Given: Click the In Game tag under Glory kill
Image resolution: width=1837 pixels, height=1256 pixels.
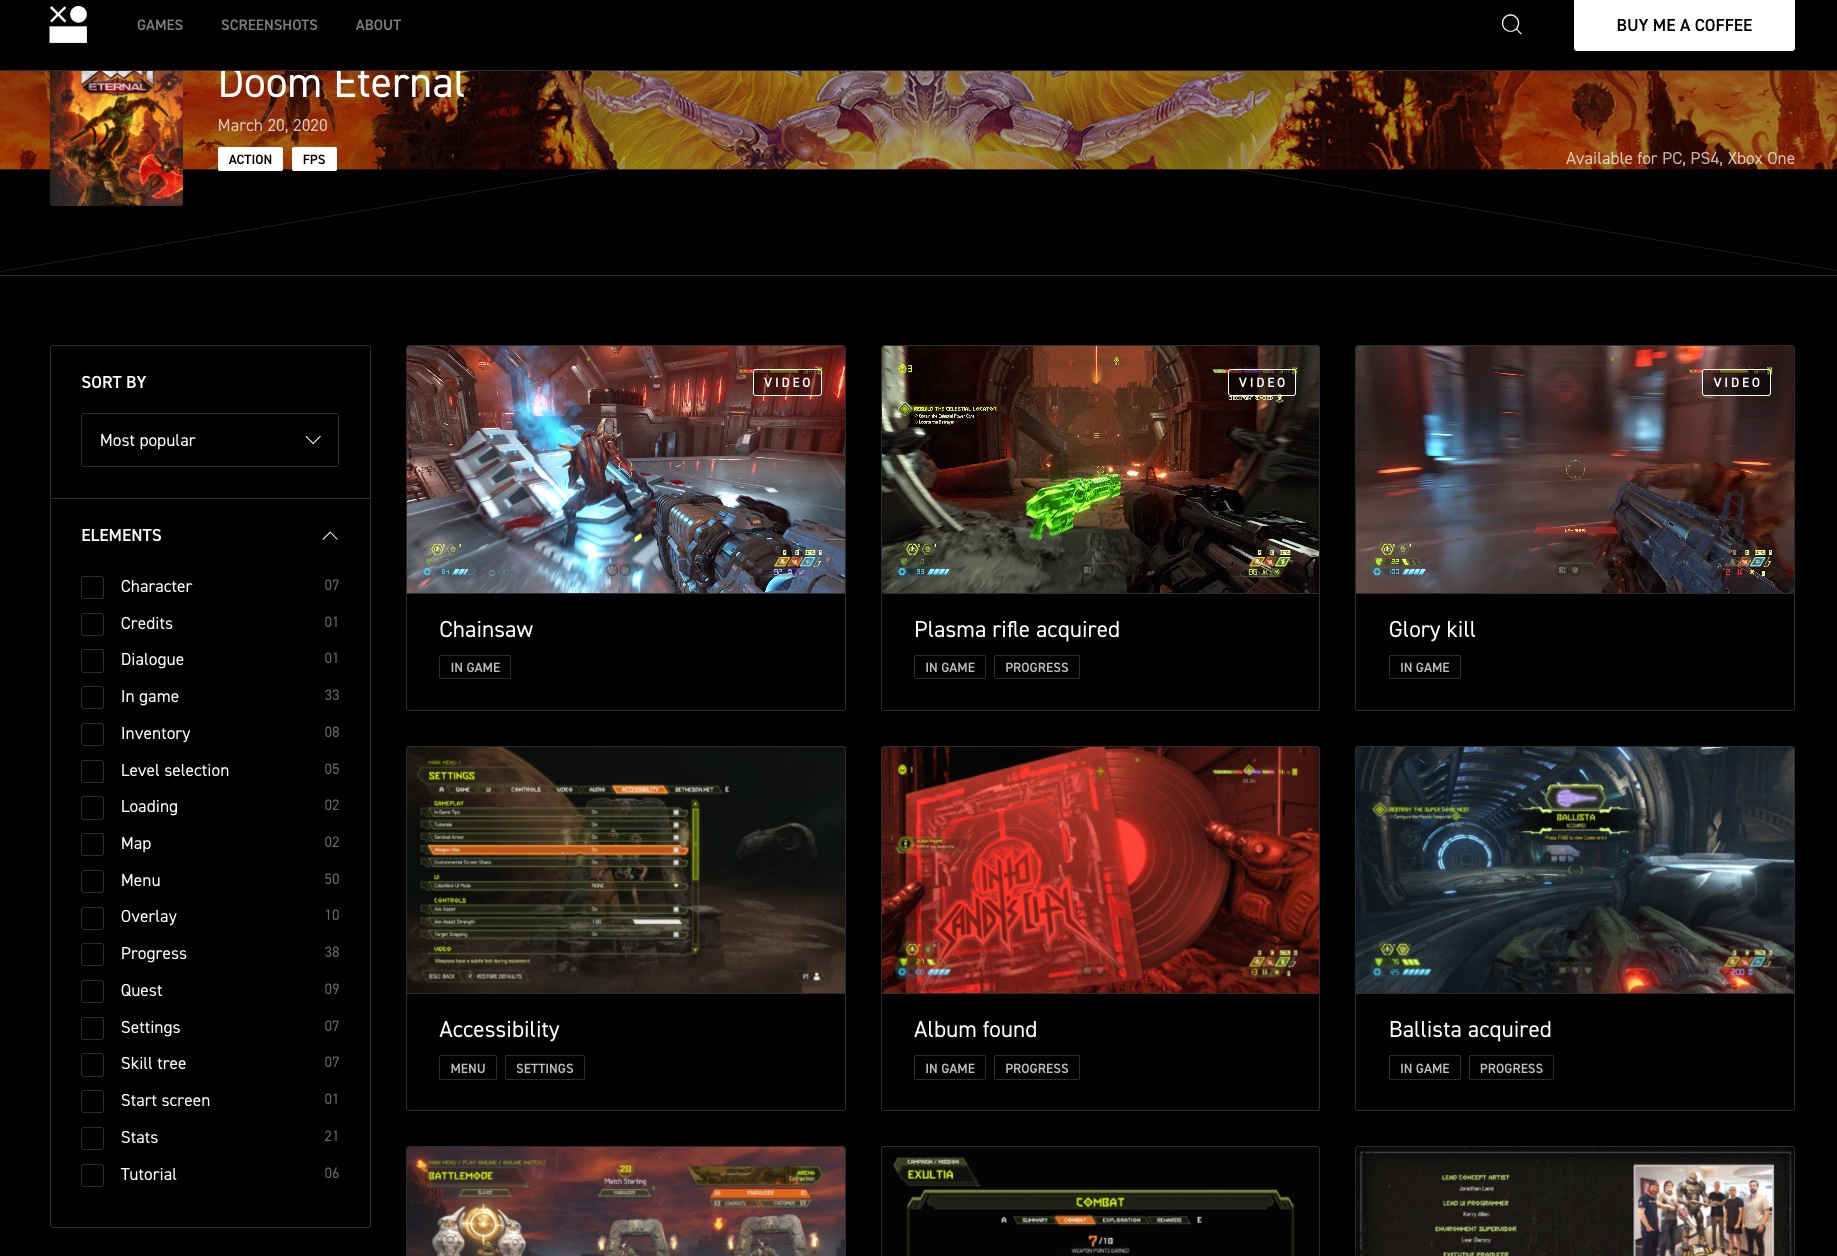Looking at the screenshot, I should click(x=1425, y=667).
